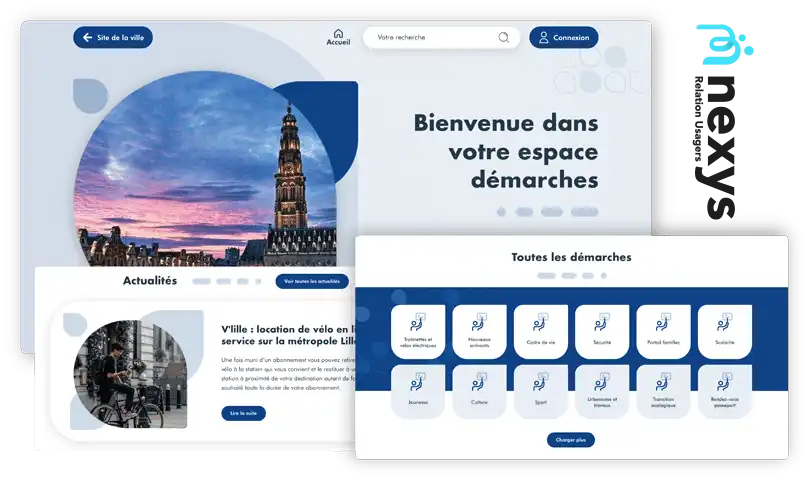The width and height of the screenshot is (809, 480).
Task: Open the V'lille location de vélo headline
Action: (x=288, y=335)
